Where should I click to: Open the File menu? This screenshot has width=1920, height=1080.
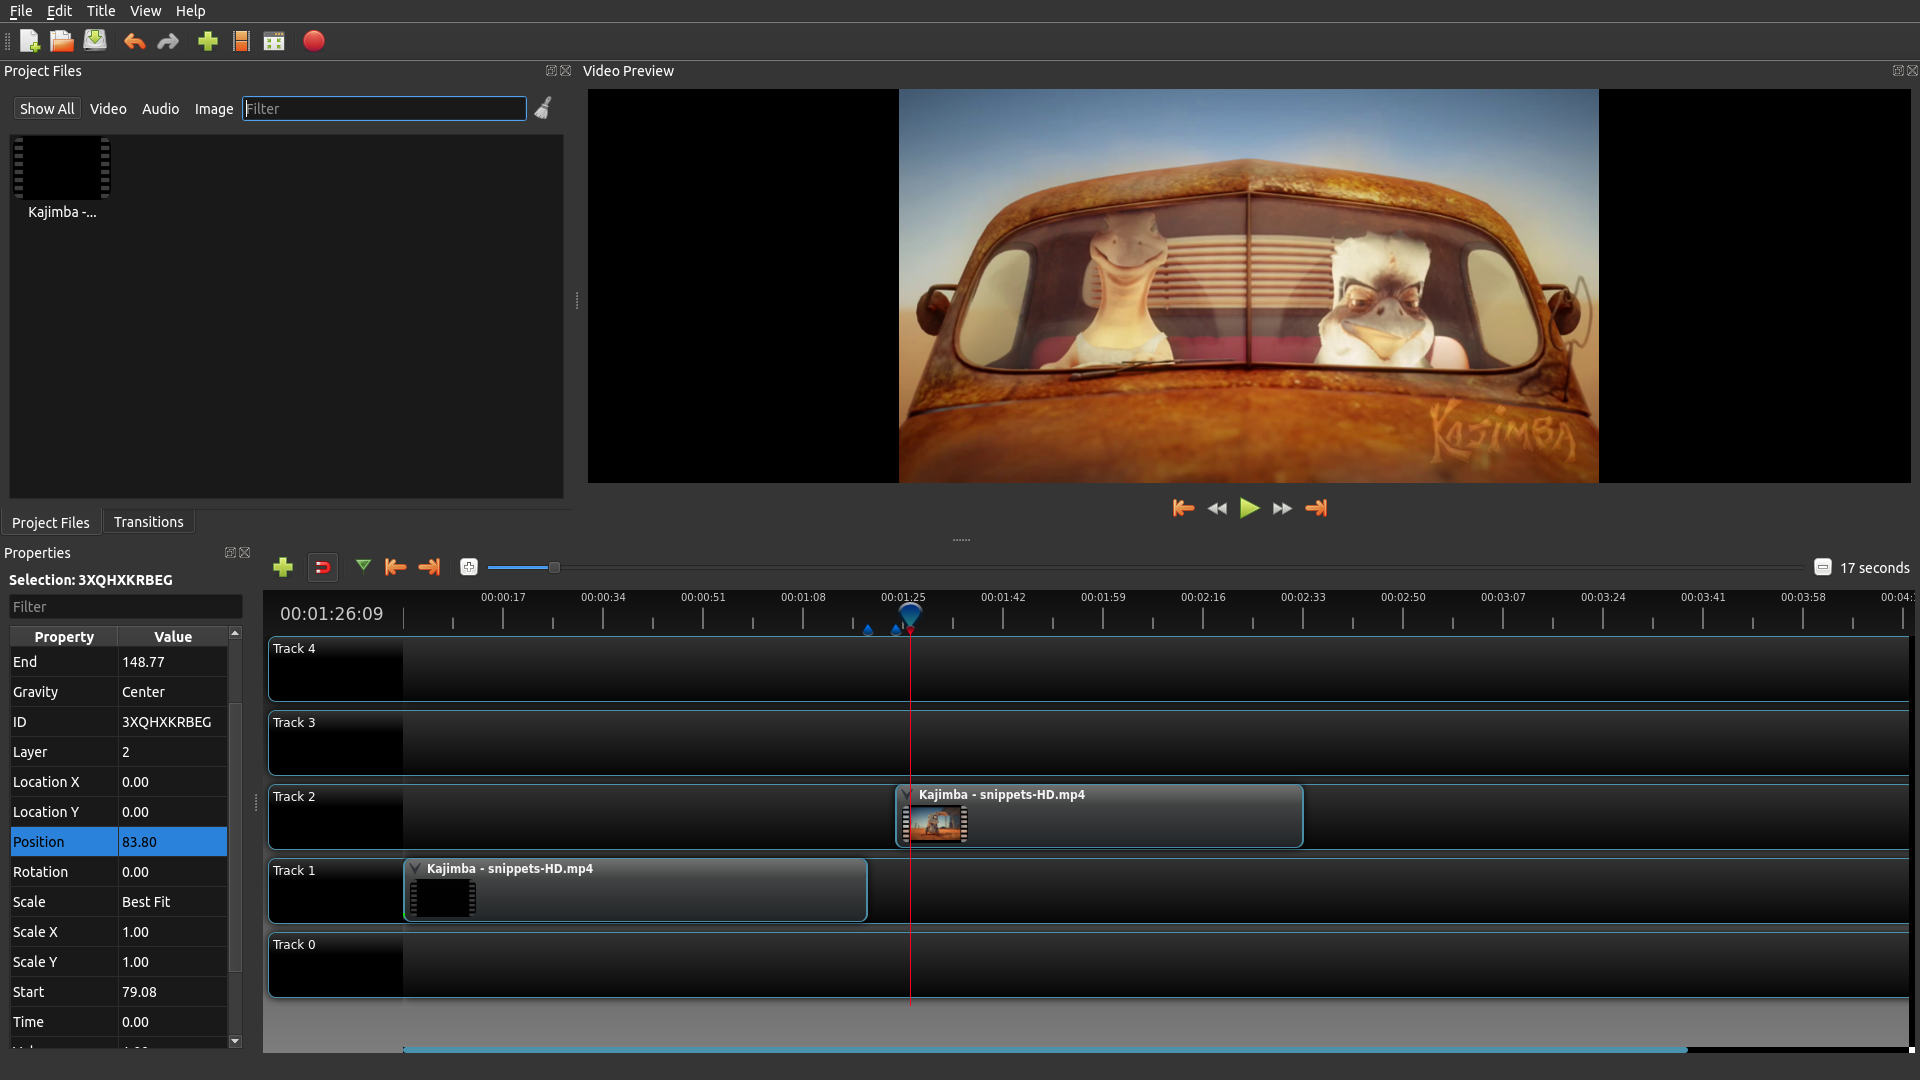[21, 11]
